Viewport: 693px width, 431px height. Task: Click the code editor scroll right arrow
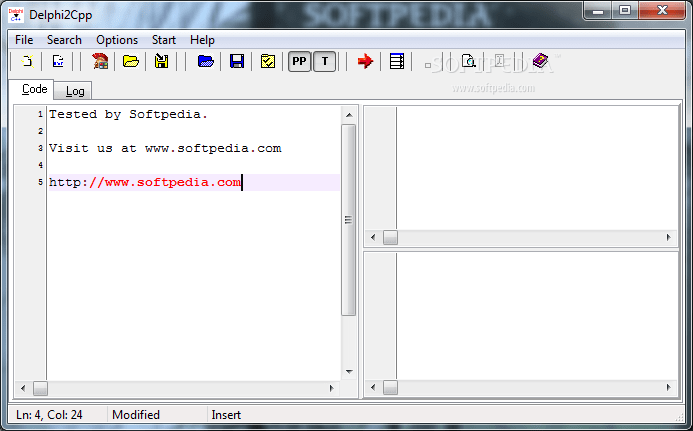pyautogui.click(x=331, y=389)
